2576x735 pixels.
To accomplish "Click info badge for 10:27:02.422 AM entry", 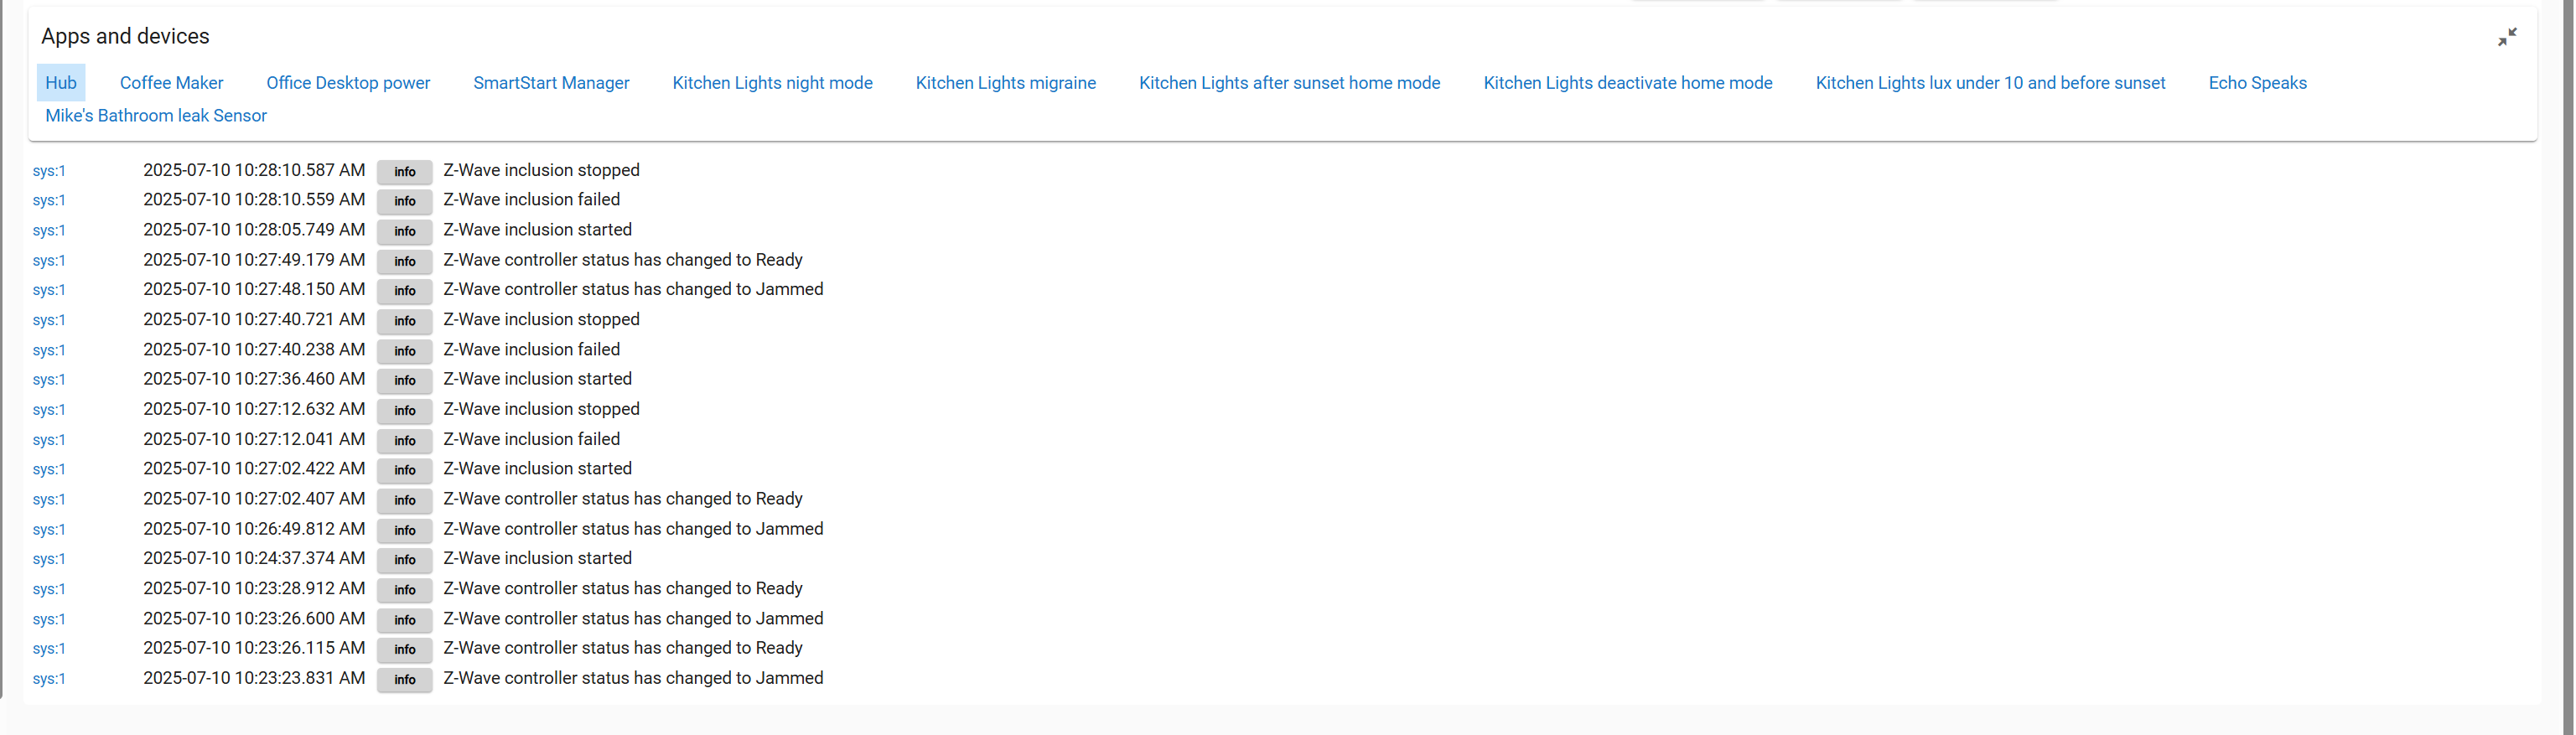I will [404, 470].
